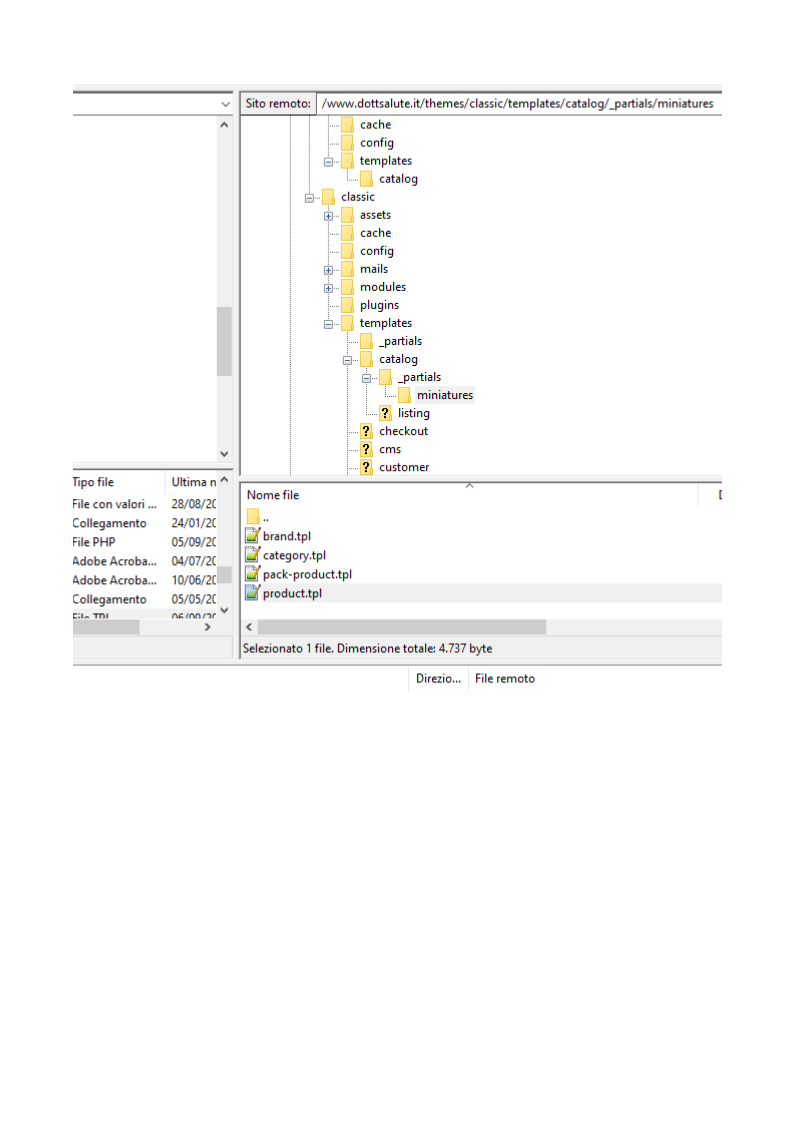The height and width of the screenshot is (1122, 793).
Task: Select the File PHP row in local list
Action: coord(144,542)
